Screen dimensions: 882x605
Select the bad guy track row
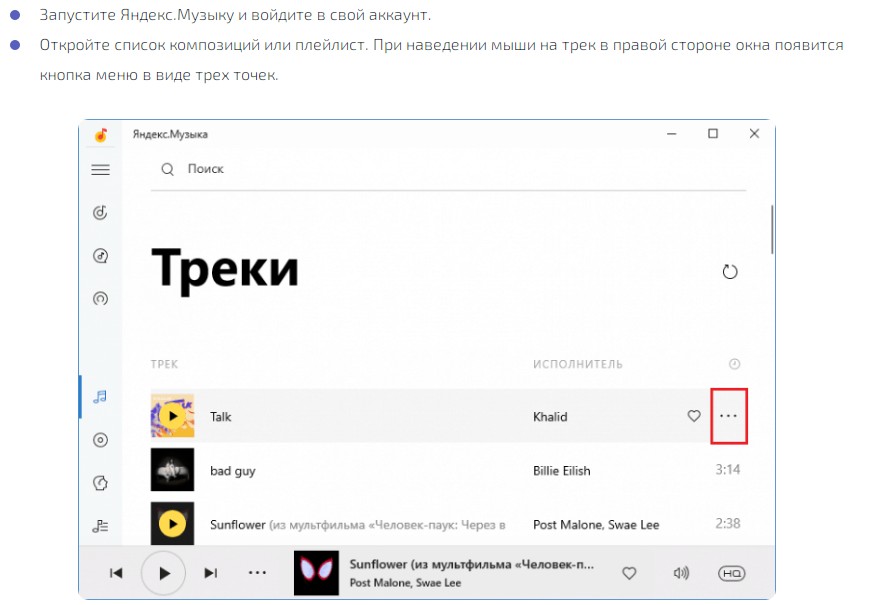[x=448, y=470]
